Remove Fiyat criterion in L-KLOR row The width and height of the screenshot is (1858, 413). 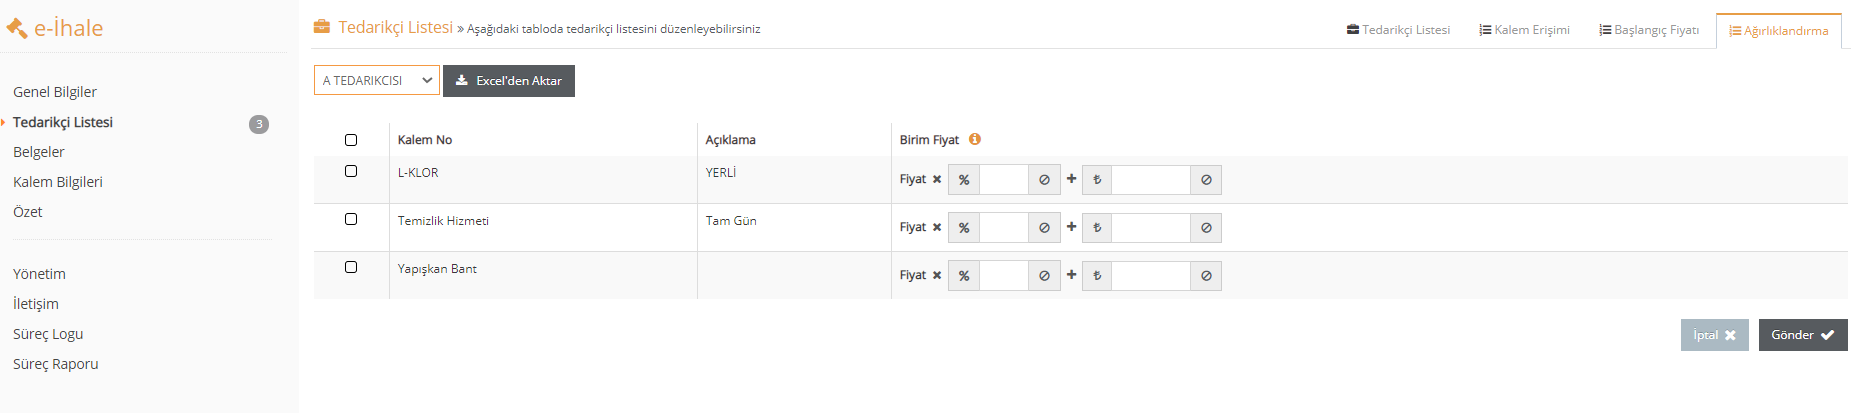tap(937, 180)
